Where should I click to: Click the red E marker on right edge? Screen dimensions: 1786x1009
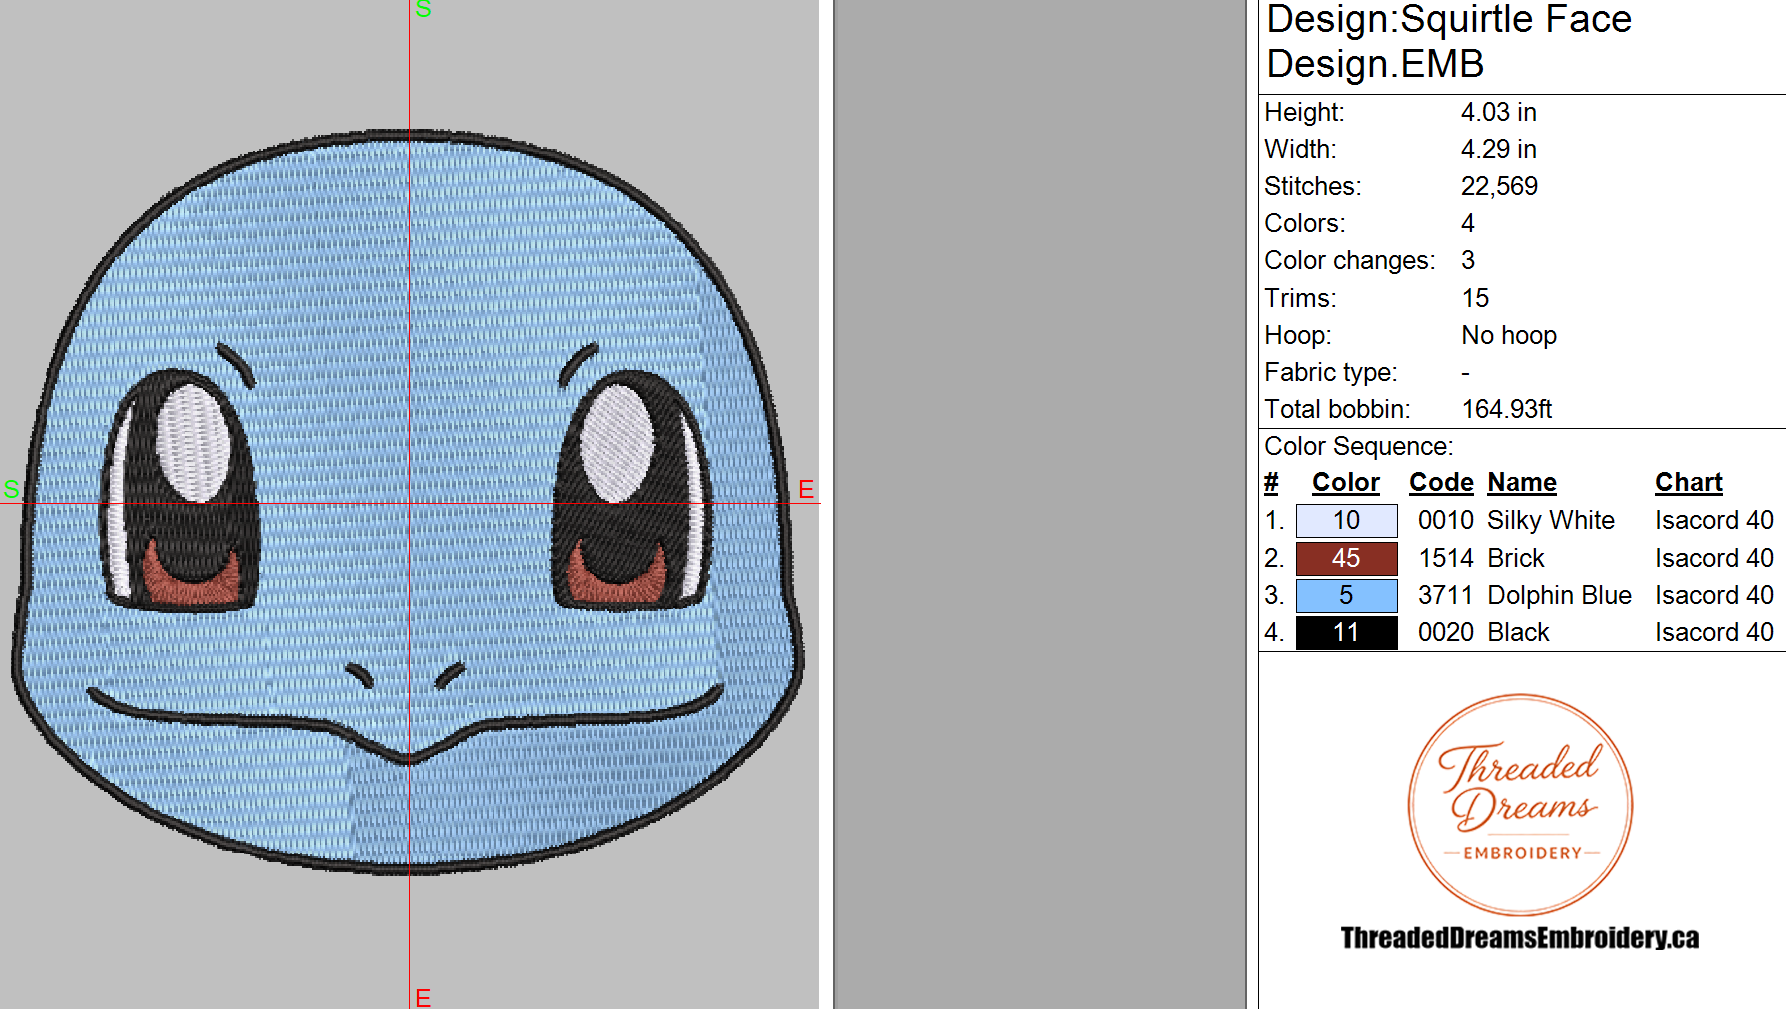tap(806, 489)
